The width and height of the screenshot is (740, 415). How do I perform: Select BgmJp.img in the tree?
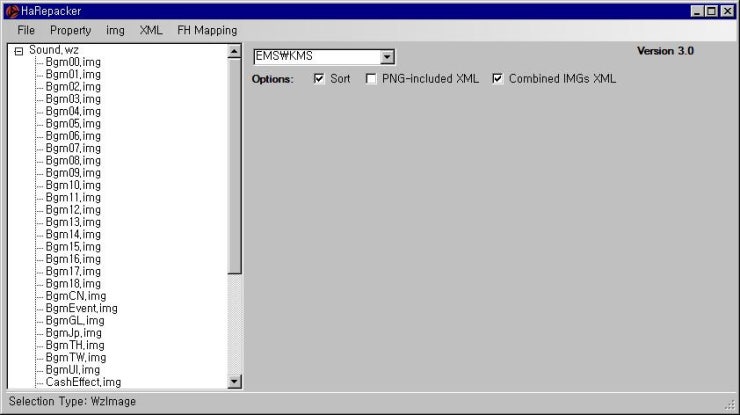74,333
